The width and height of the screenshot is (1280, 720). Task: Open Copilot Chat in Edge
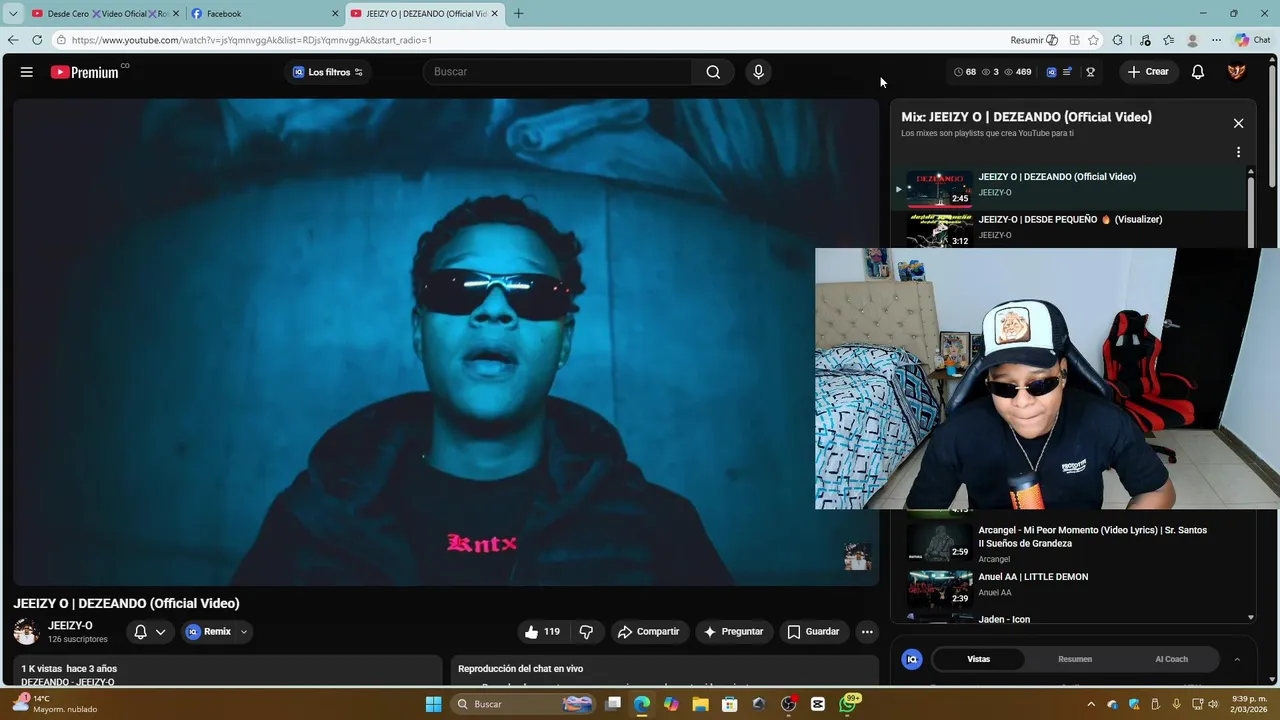1252,40
